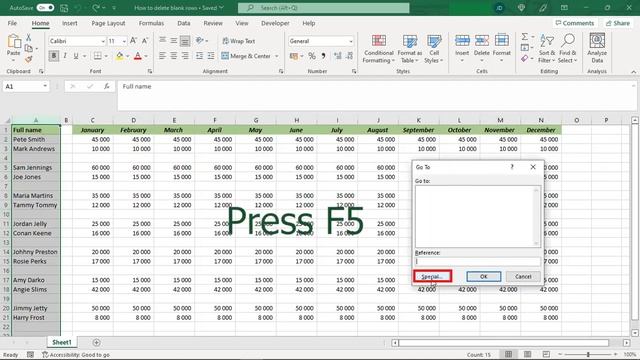Image resolution: width=640 pixels, height=360 pixels.
Task: Open Merge & Center dropdown arrow
Action: coord(277,56)
